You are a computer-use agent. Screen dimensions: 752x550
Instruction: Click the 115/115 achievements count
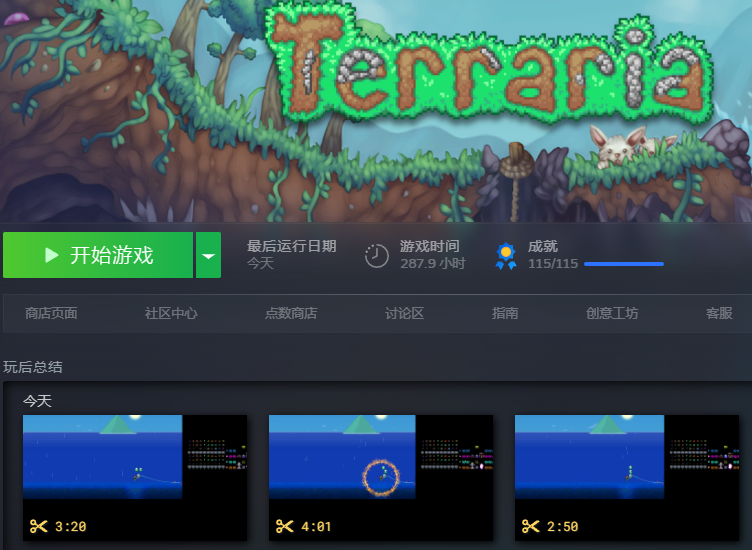[x=553, y=264]
